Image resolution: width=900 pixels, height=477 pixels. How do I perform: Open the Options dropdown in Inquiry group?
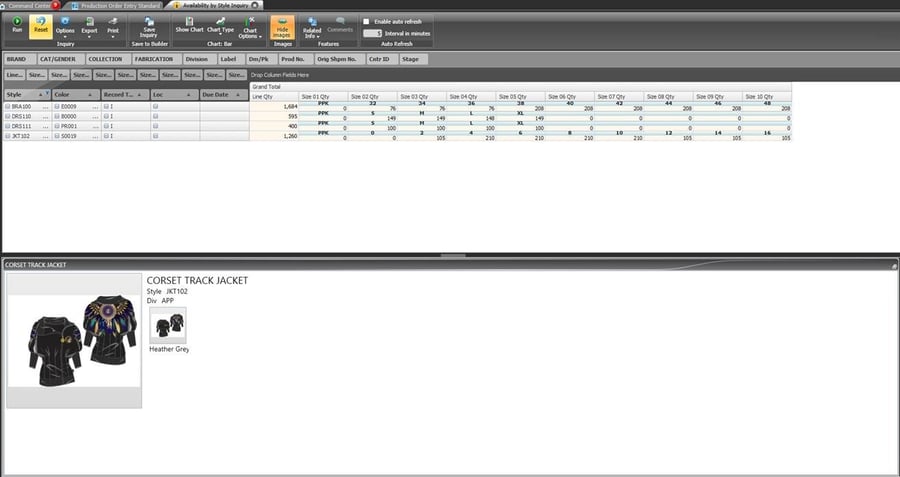click(x=65, y=26)
